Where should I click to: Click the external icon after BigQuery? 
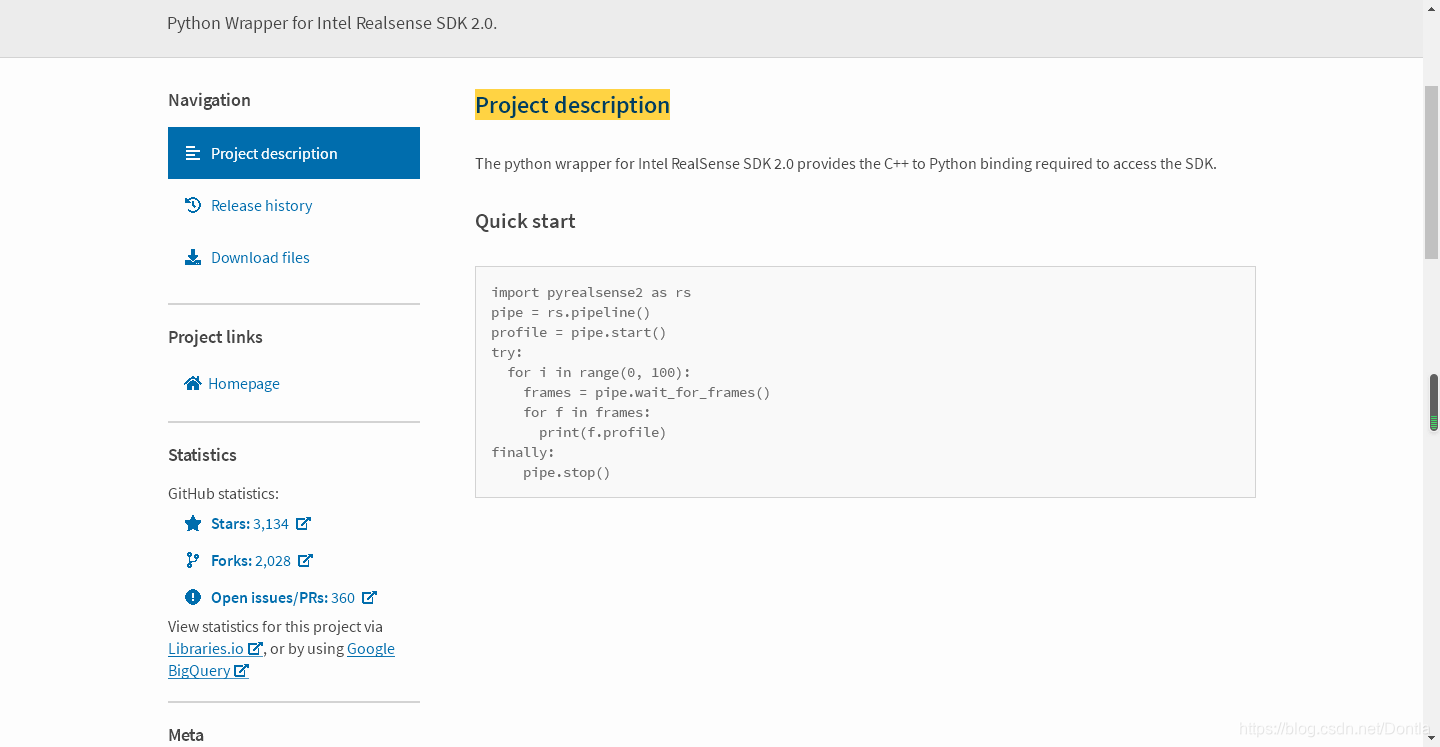241,670
